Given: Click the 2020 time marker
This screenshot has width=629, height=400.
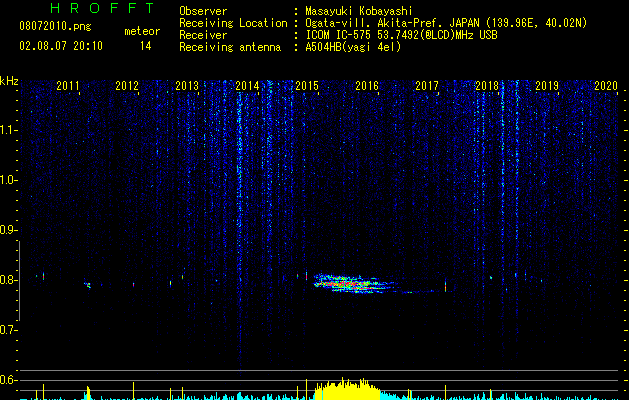Looking at the screenshot, I should point(606,86).
